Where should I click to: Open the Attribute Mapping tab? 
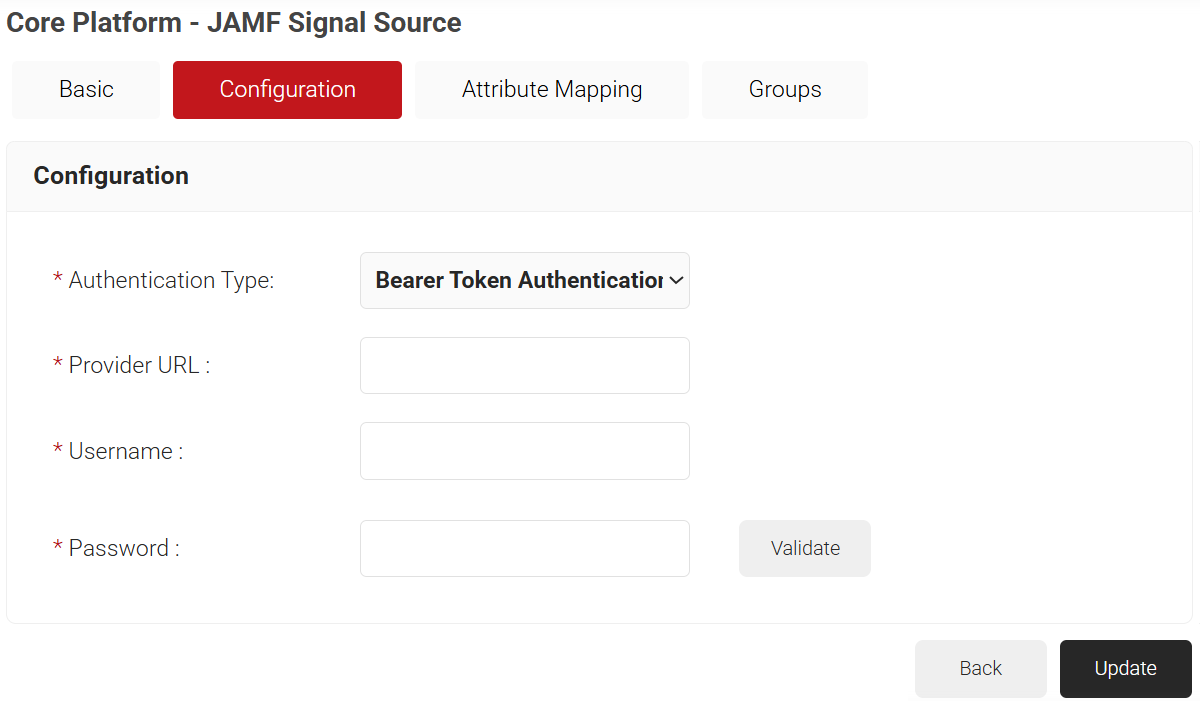[552, 90]
